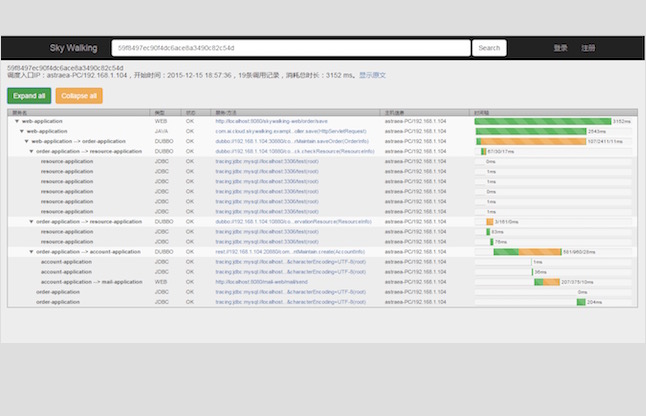Click the Sky Walking brand logo
This screenshot has width=646, height=416.
coord(73,48)
